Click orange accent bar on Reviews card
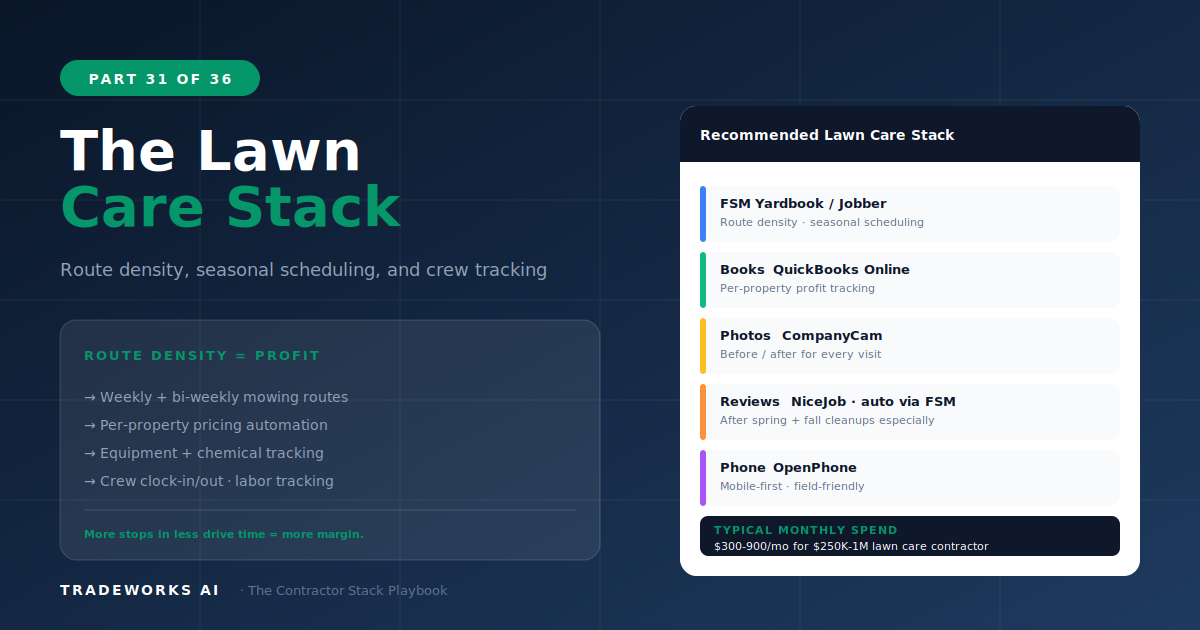The height and width of the screenshot is (630, 1200). pos(703,411)
